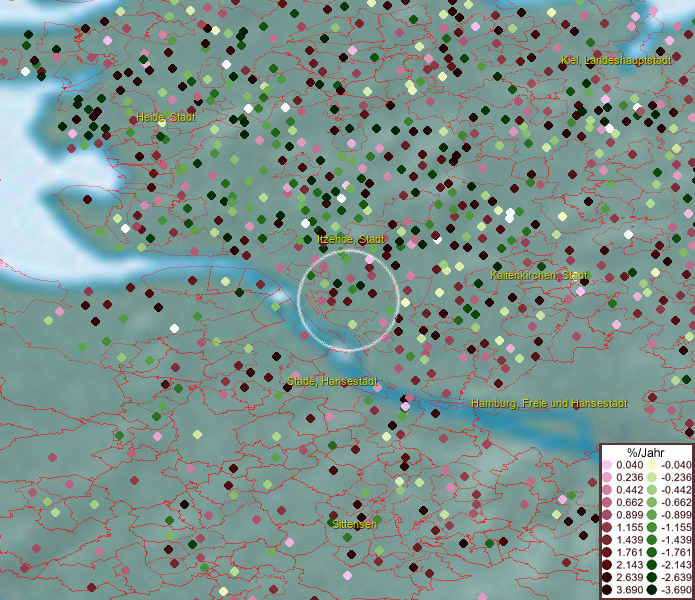Select the 3.690 legend color swatch

(608, 590)
